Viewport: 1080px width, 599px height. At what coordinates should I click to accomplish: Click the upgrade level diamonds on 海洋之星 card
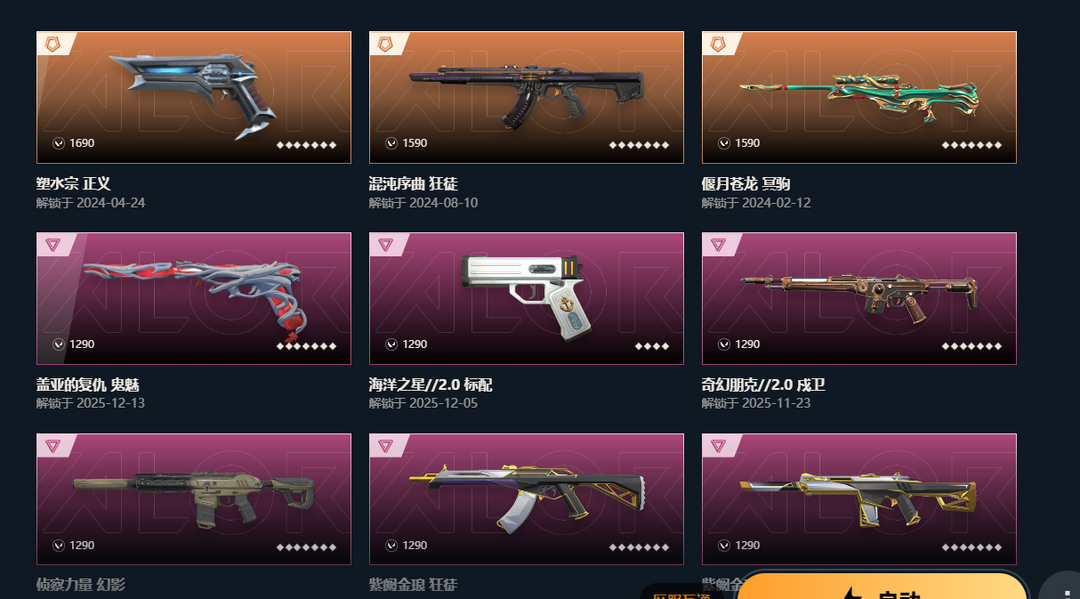point(652,346)
